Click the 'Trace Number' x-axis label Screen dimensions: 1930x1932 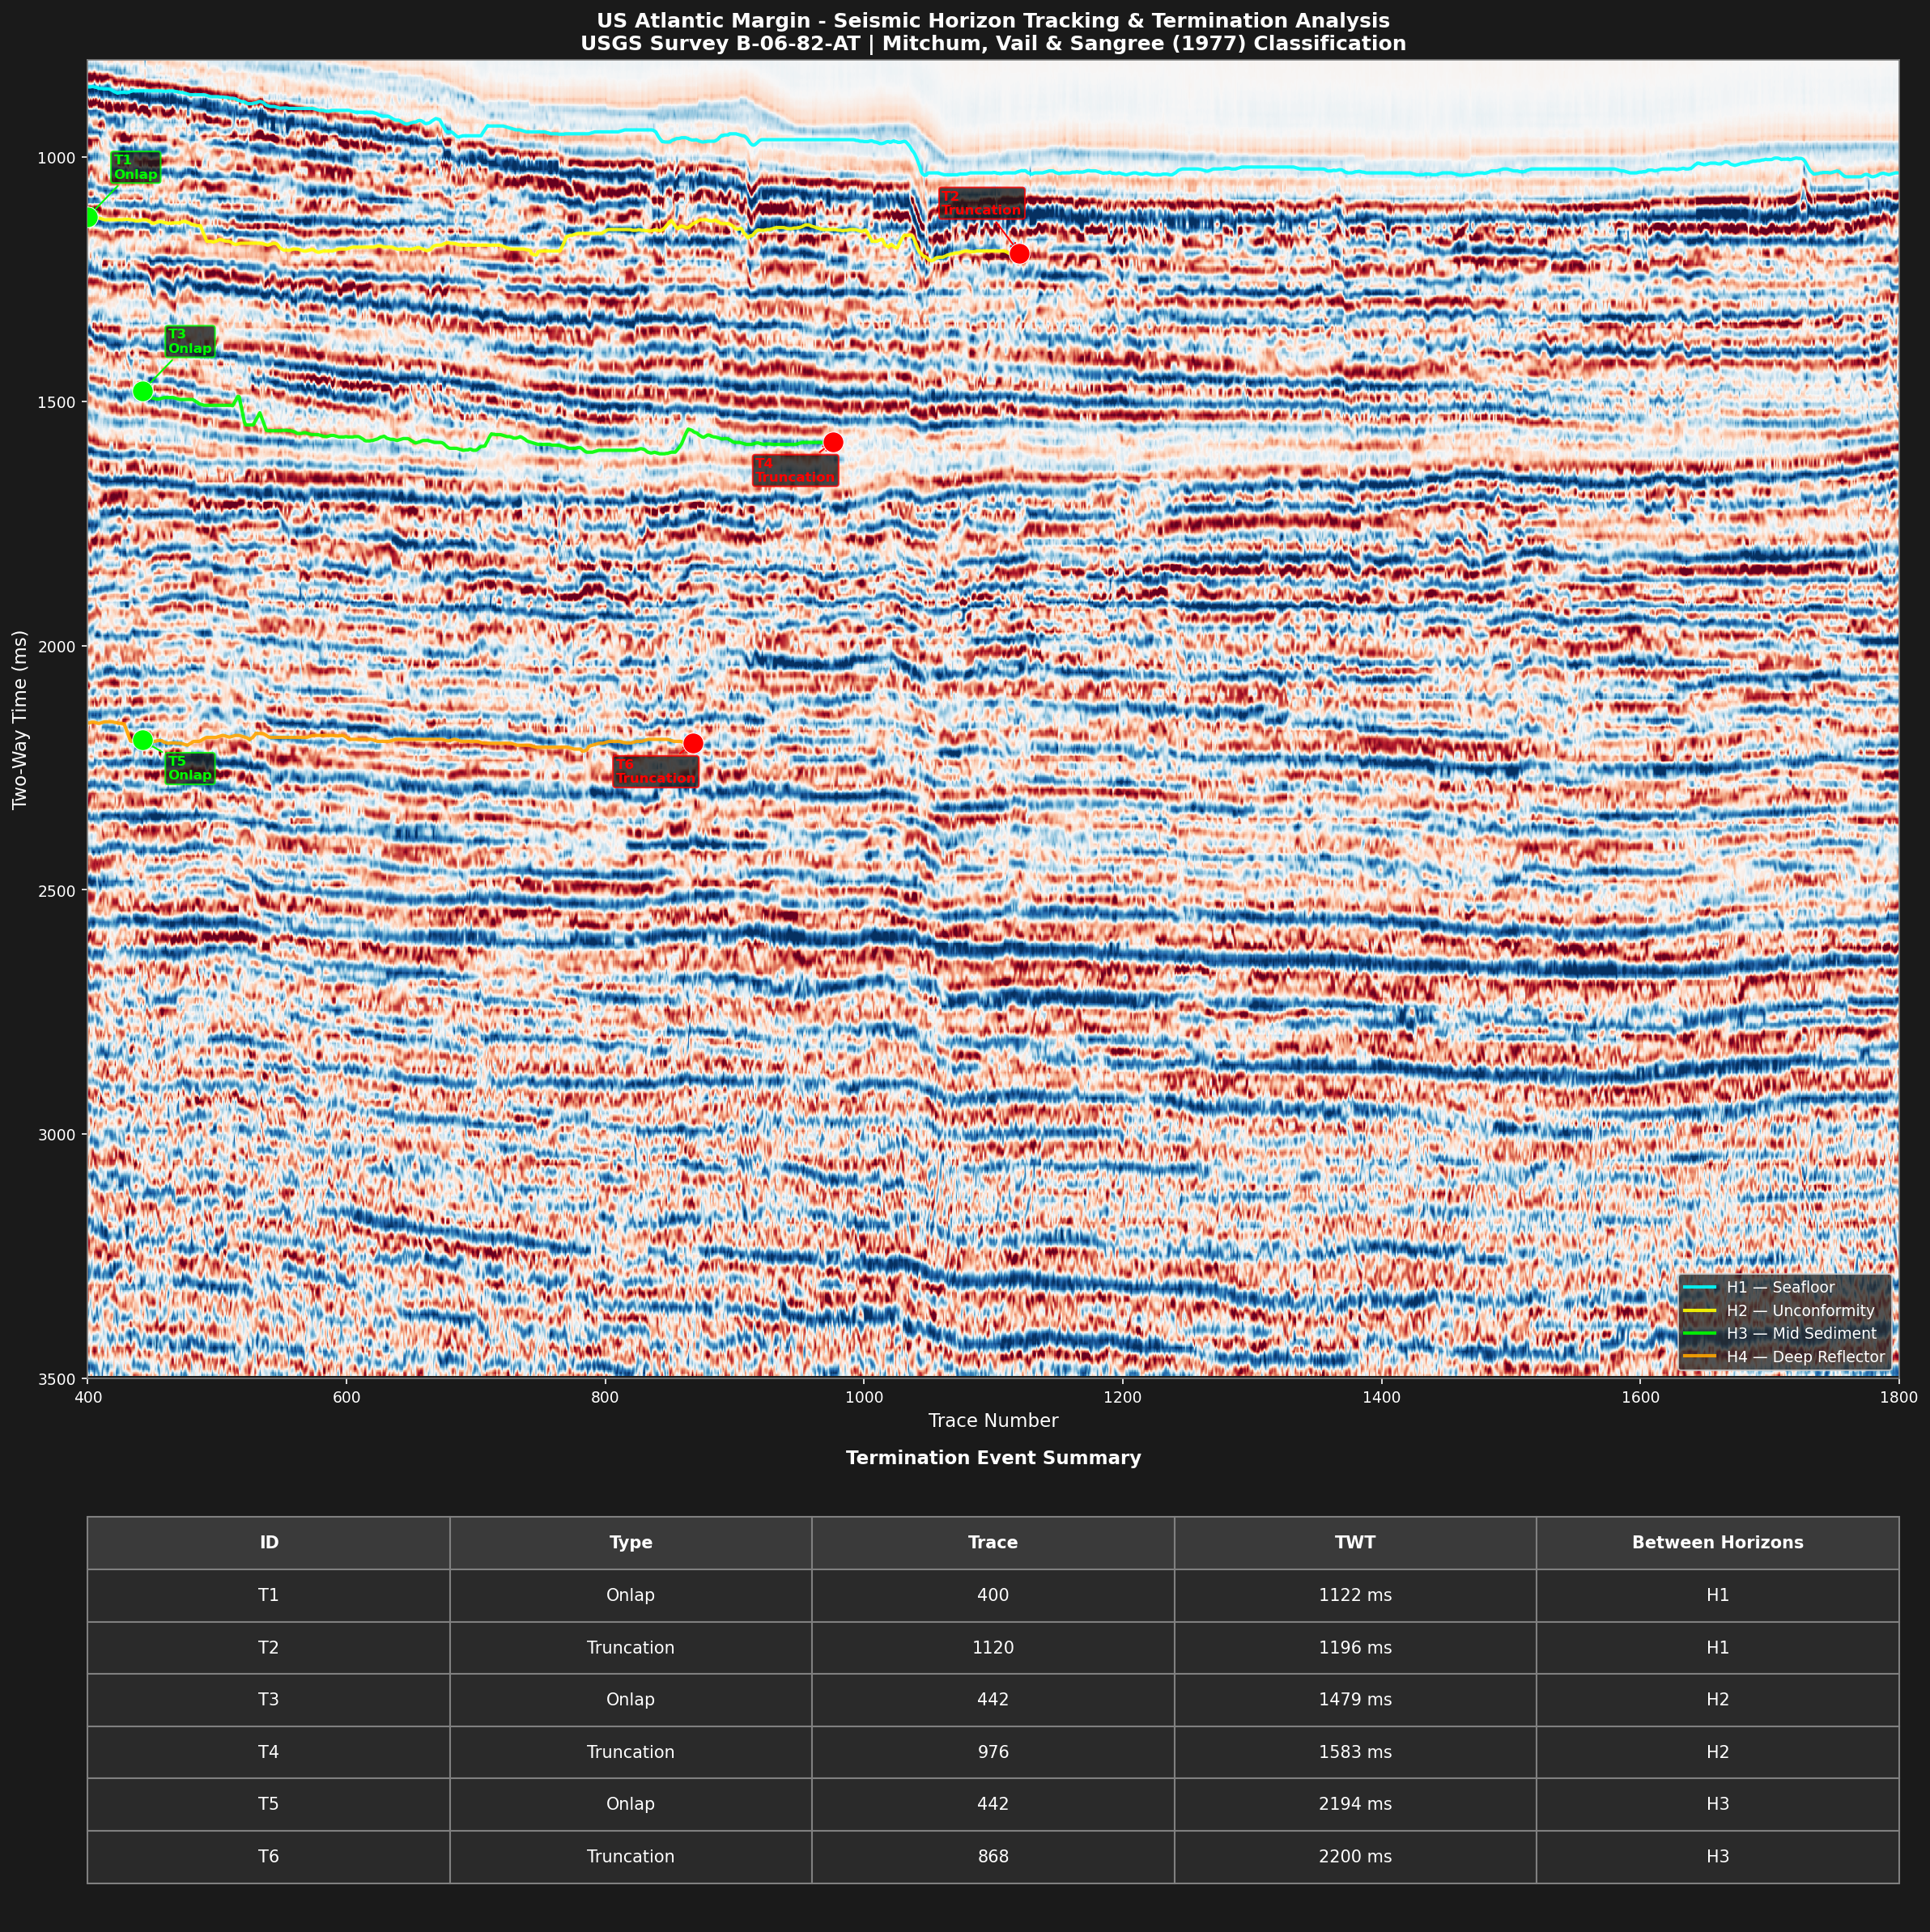point(993,1420)
